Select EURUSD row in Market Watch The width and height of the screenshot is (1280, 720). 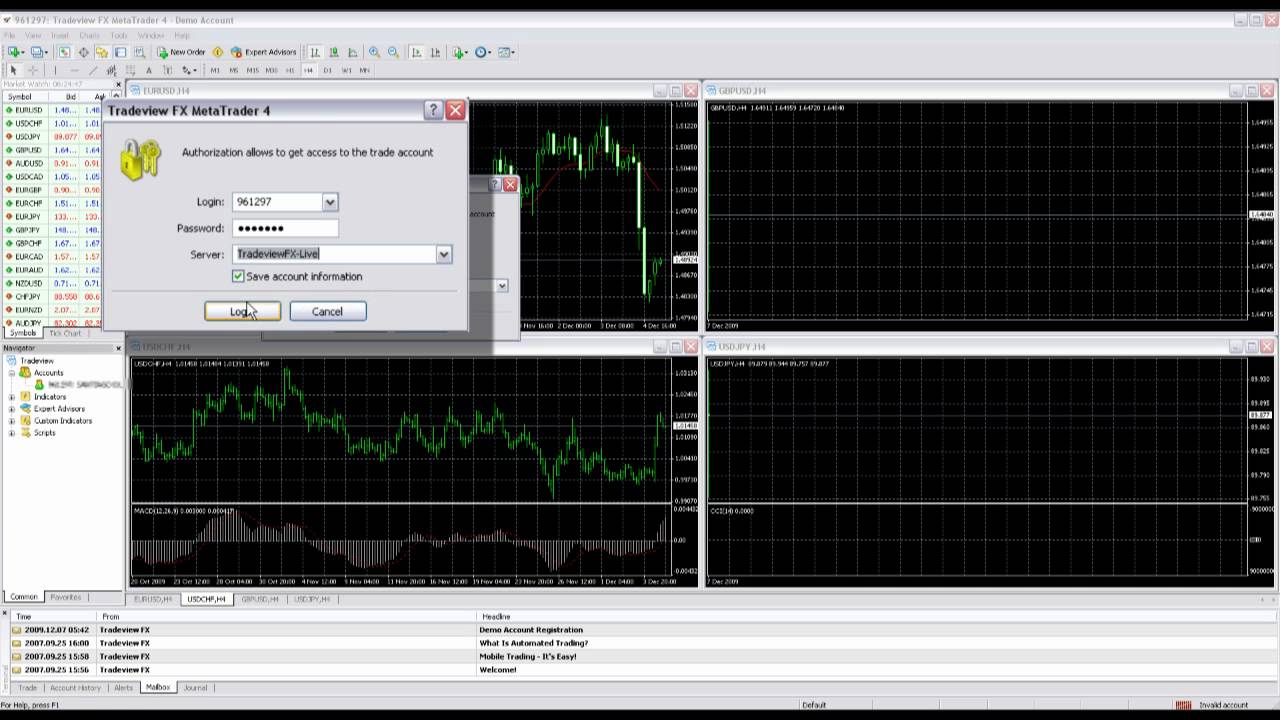point(52,110)
